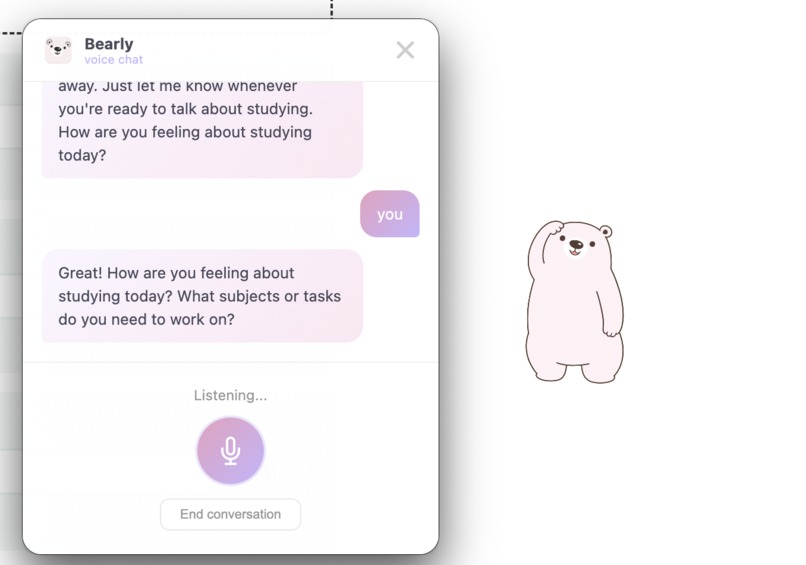Screen dimensions: 806x565
Task: Click the Bearly bear avatar in header
Action: point(58,50)
